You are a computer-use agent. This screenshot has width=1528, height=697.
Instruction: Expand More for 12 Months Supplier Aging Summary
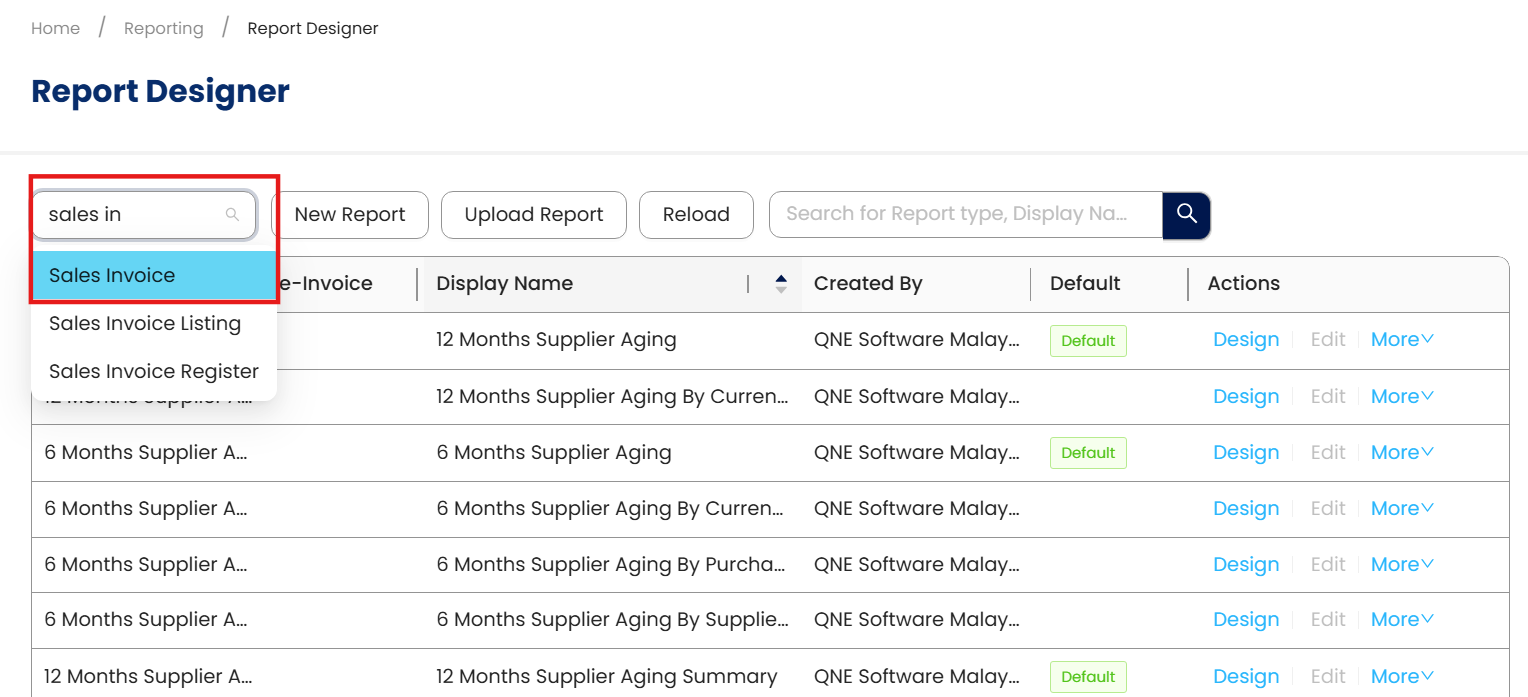[1402, 677]
